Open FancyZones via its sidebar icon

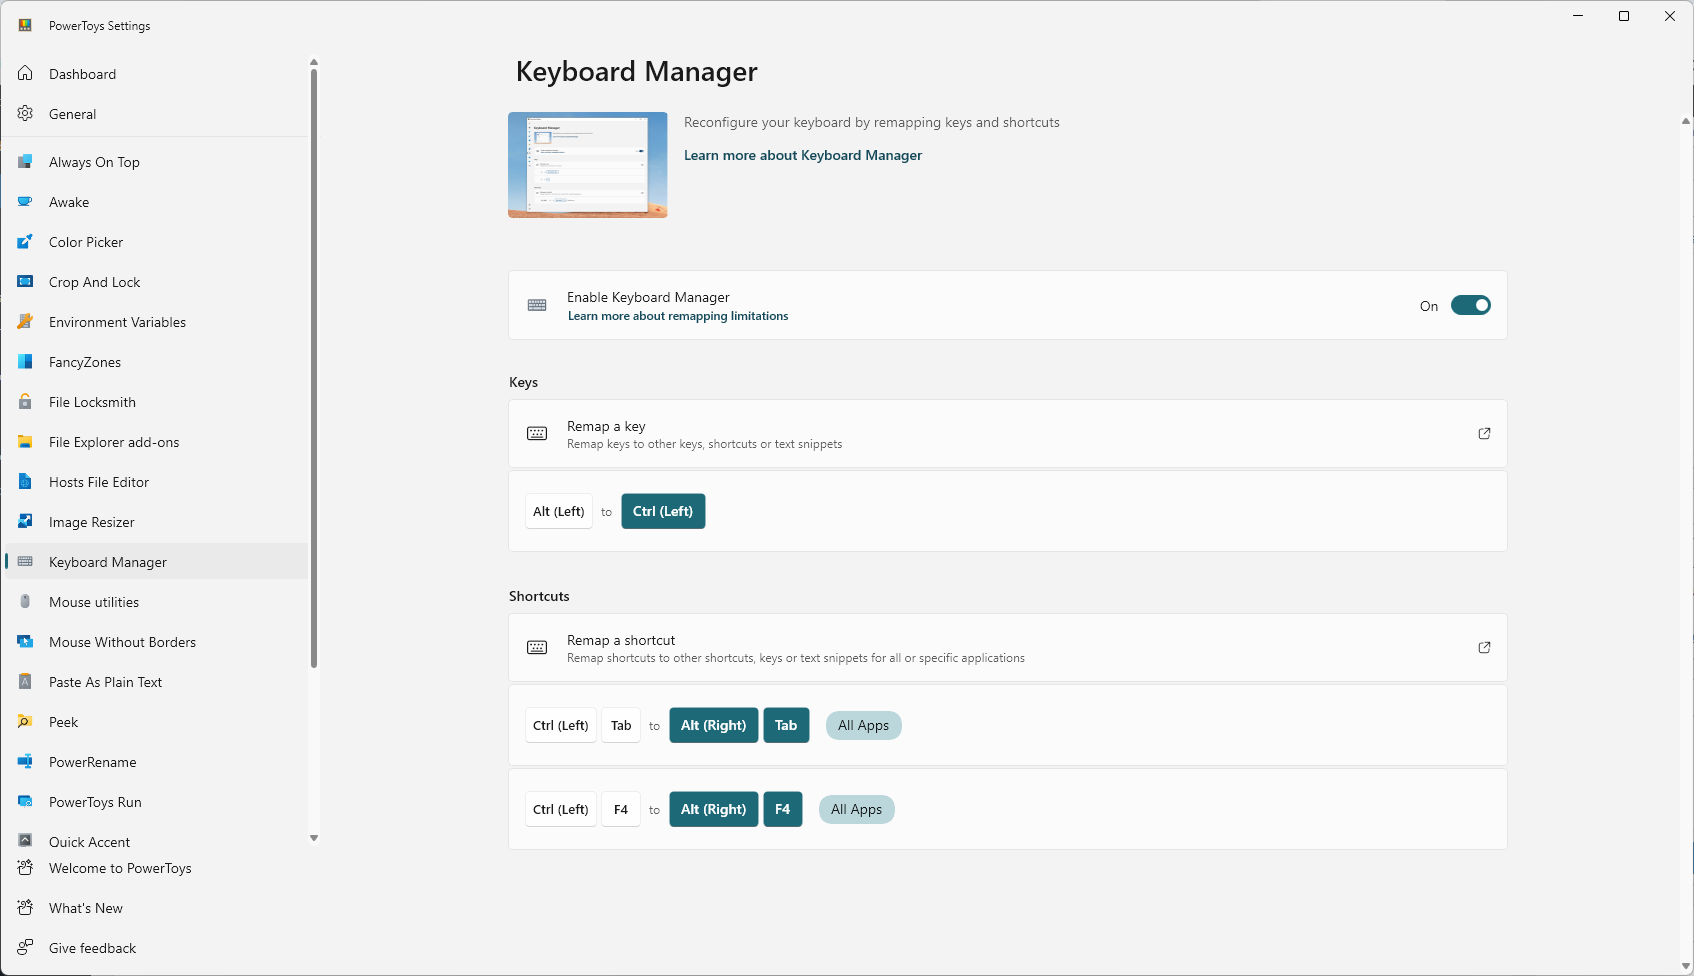pos(24,361)
